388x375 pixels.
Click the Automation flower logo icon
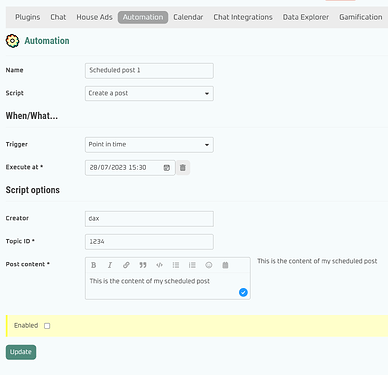(12, 41)
